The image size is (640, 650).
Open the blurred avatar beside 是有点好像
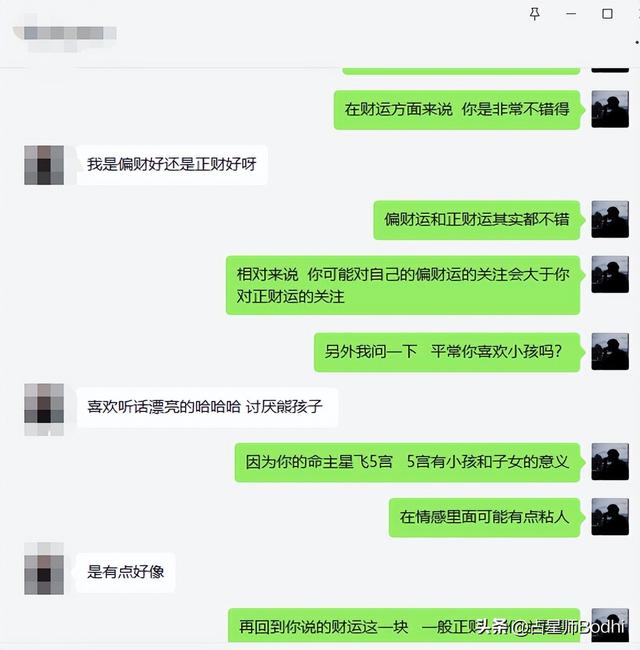pyautogui.click(x=44, y=568)
